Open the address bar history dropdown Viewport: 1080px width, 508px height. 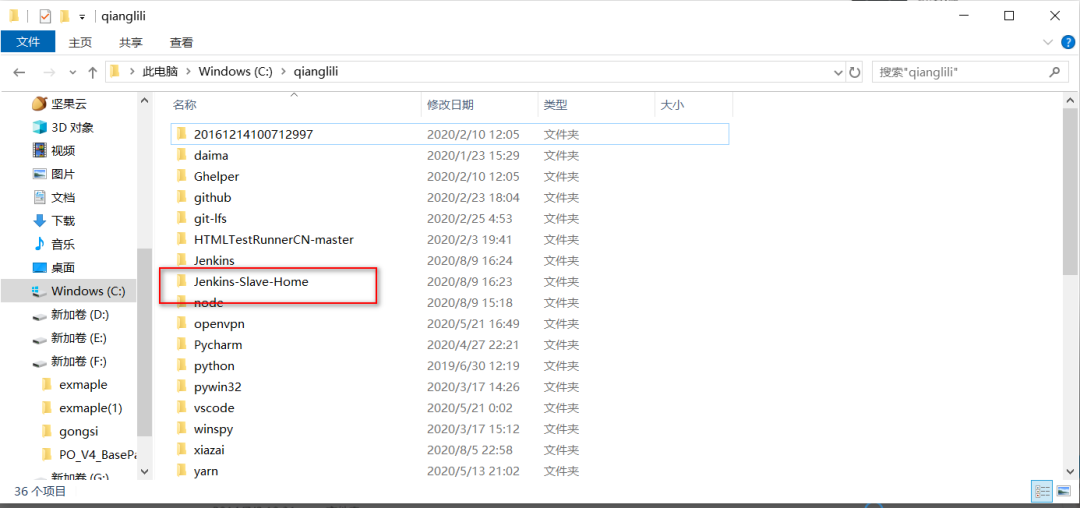[x=838, y=72]
